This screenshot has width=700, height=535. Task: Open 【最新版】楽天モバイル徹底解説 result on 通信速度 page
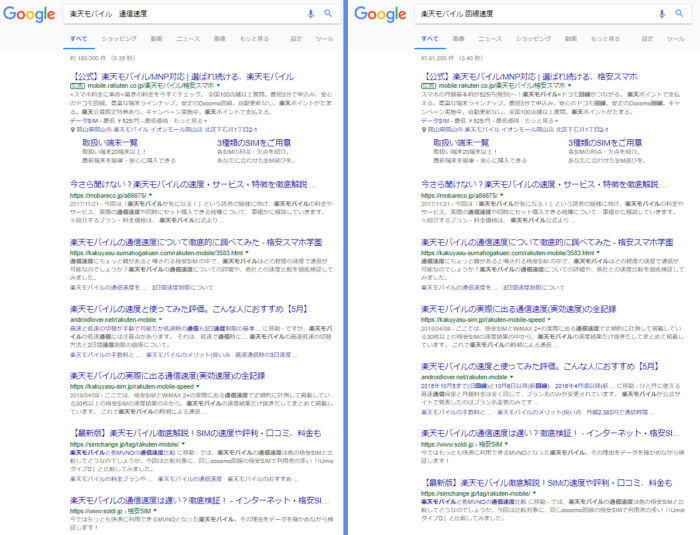pos(196,433)
